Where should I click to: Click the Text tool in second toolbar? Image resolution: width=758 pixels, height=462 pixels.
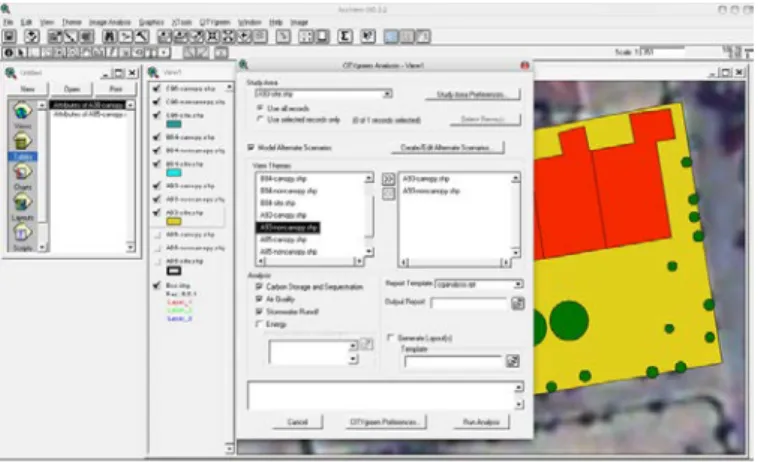click(152, 52)
